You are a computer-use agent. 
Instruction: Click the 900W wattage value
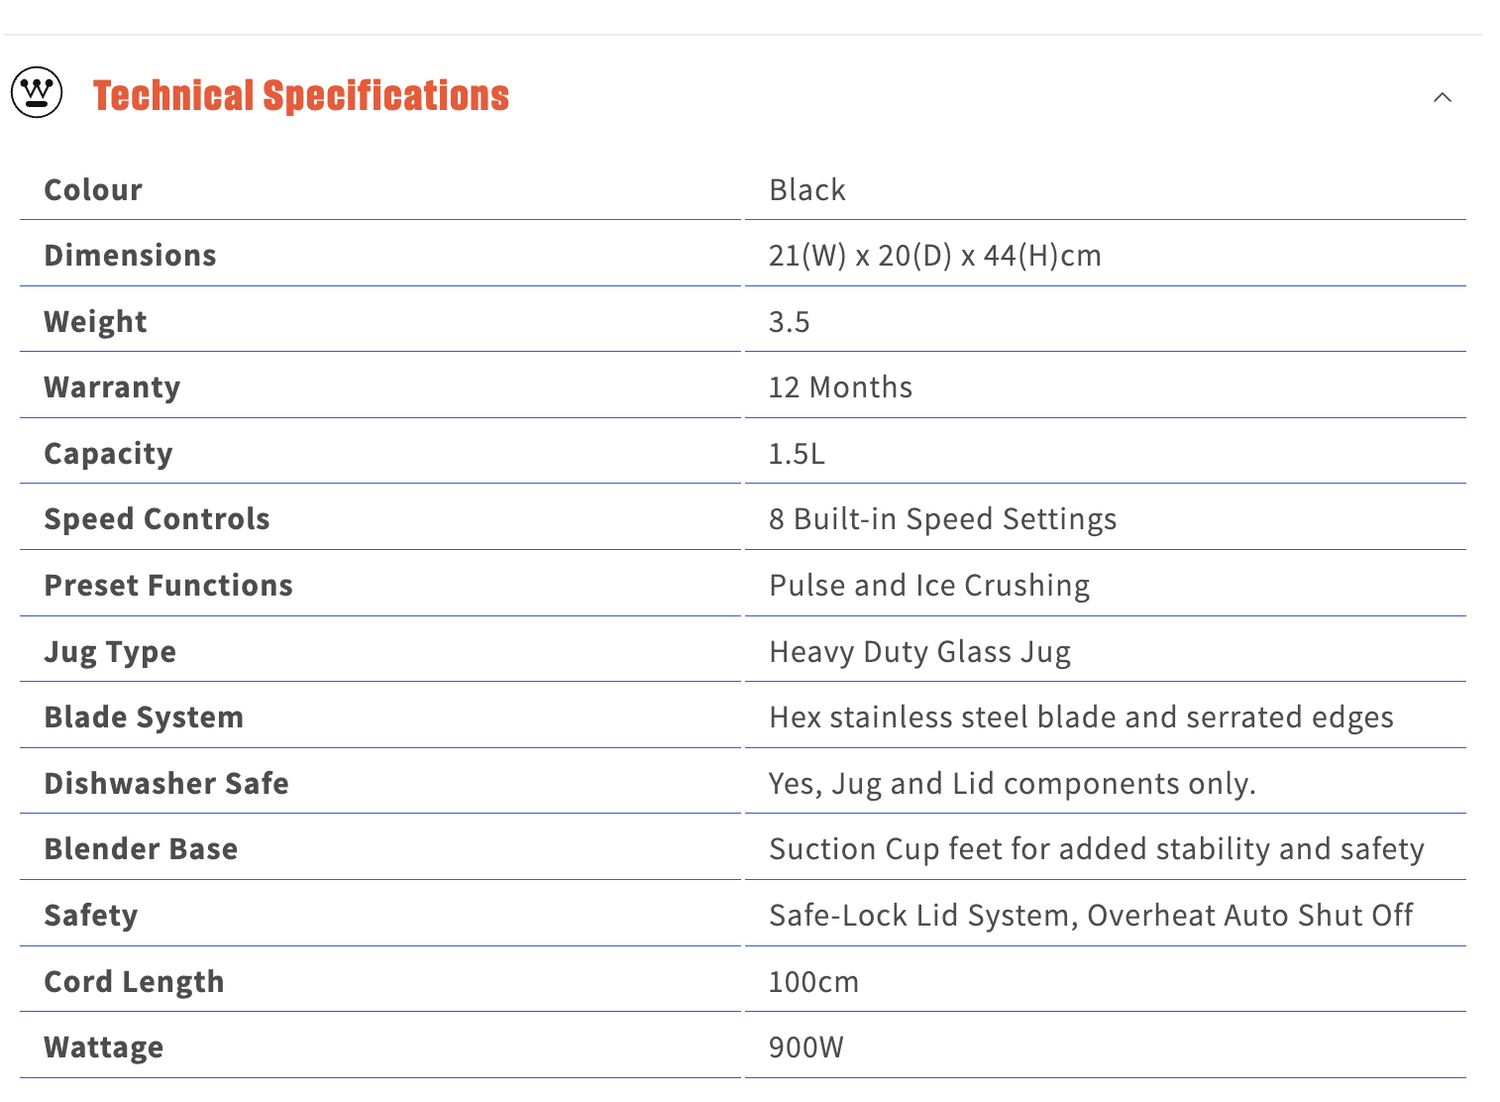coord(806,1048)
